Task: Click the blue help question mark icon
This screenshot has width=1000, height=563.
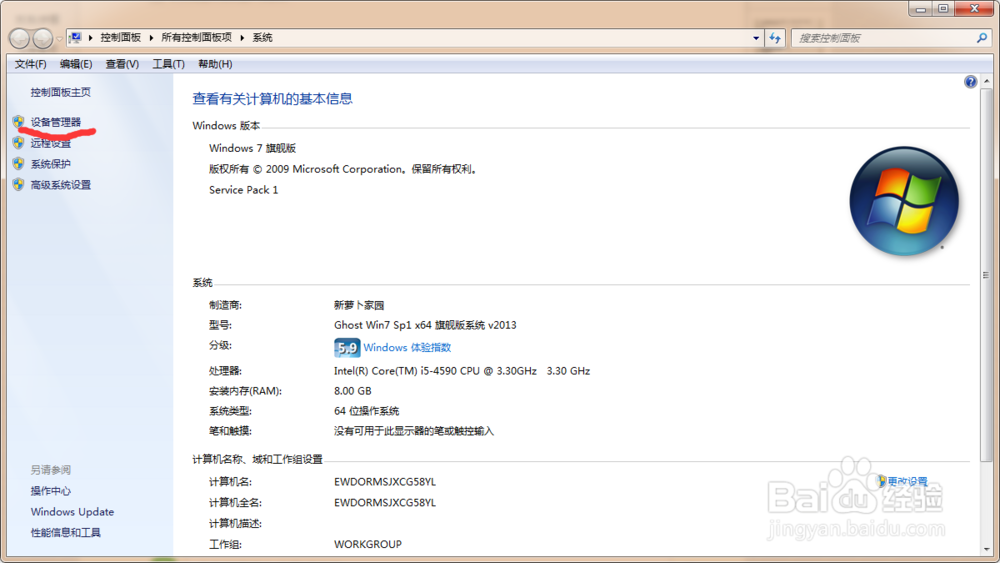Action: click(x=971, y=82)
